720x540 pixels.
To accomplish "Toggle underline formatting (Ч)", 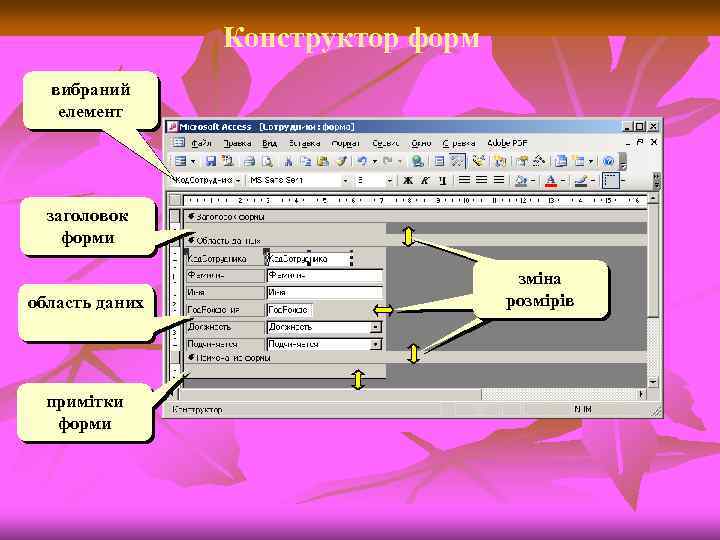I will pyautogui.click(x=443, y=180).
